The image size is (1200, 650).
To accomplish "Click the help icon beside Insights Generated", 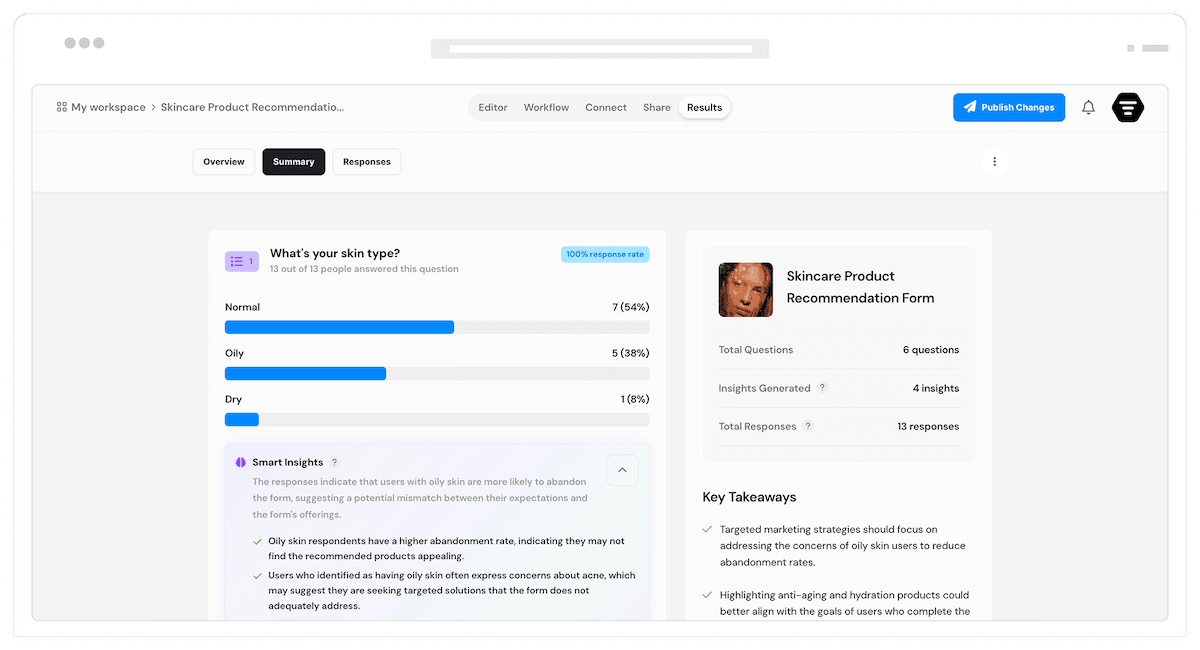I will pyautogui.click(x=822, y=388).
